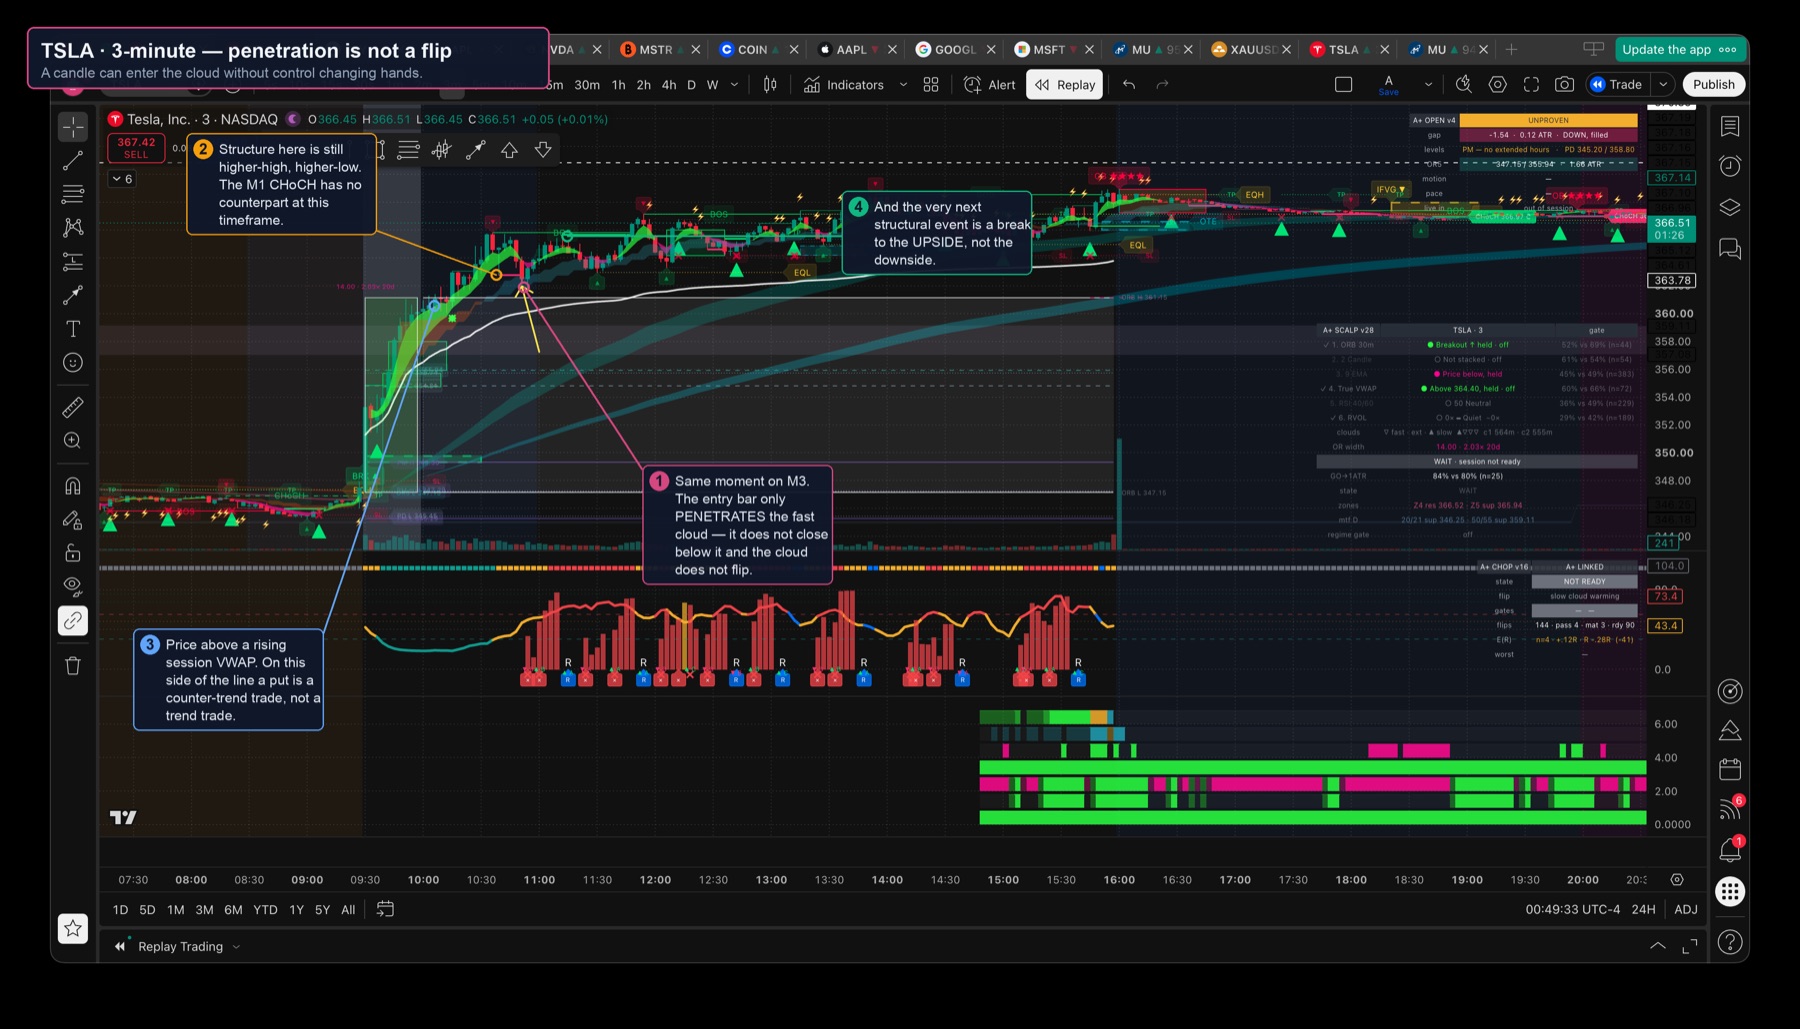Image resolution: width=1800 pixels, height=1029 pixels.
Task: Select the 4h timeframe
Action: click(x=669, y=85)
